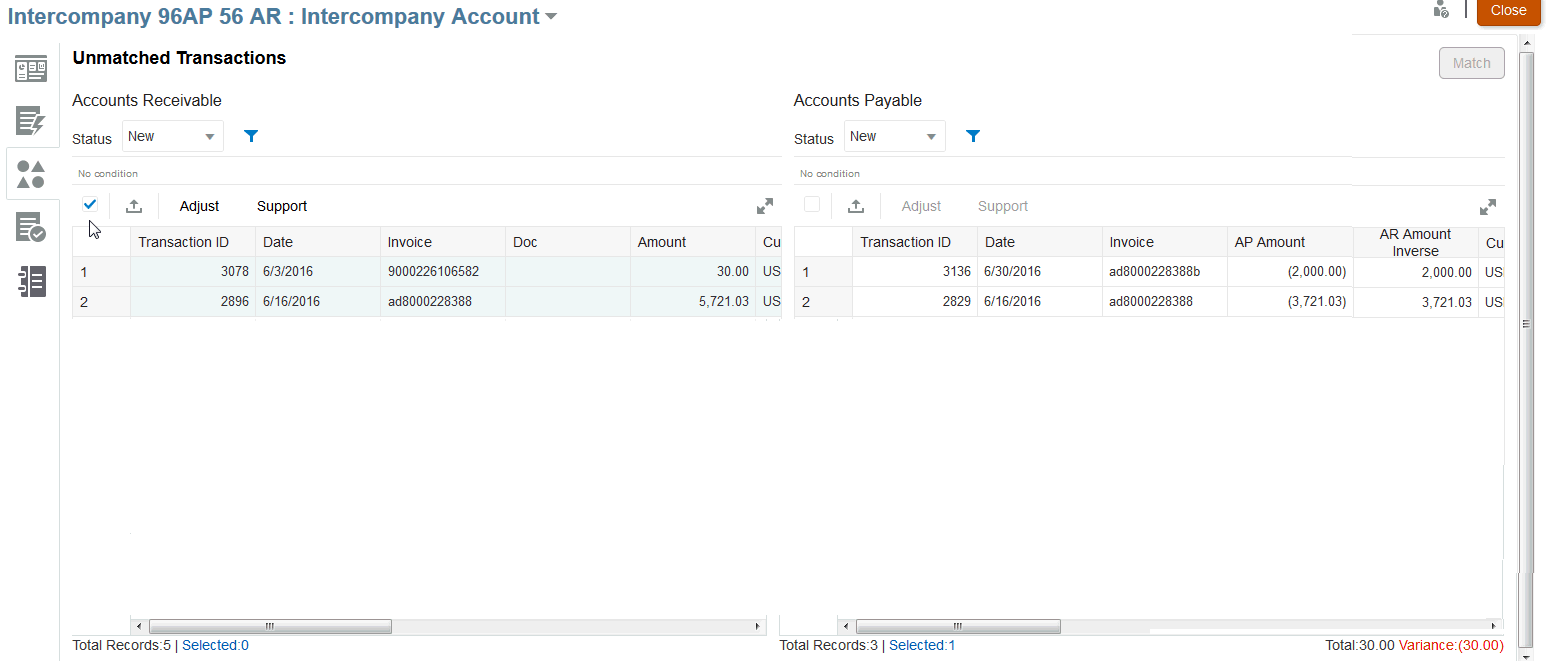Click Support in the Receivable toolbar
Viewport: 1547px width, 661px height.
tap(281, 206)
